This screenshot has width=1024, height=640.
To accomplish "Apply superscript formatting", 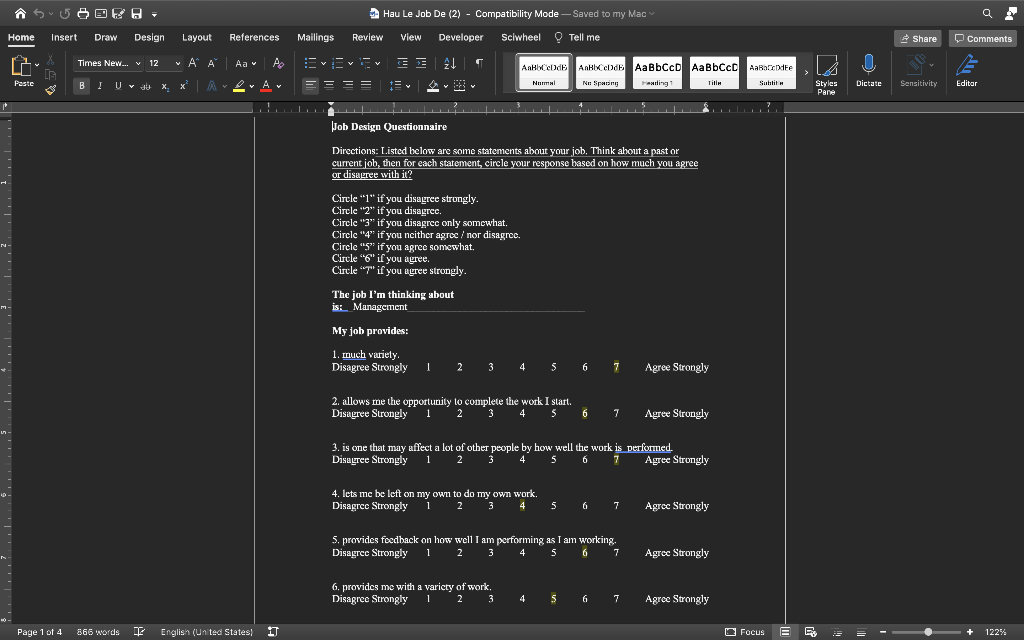I will 184,86.
